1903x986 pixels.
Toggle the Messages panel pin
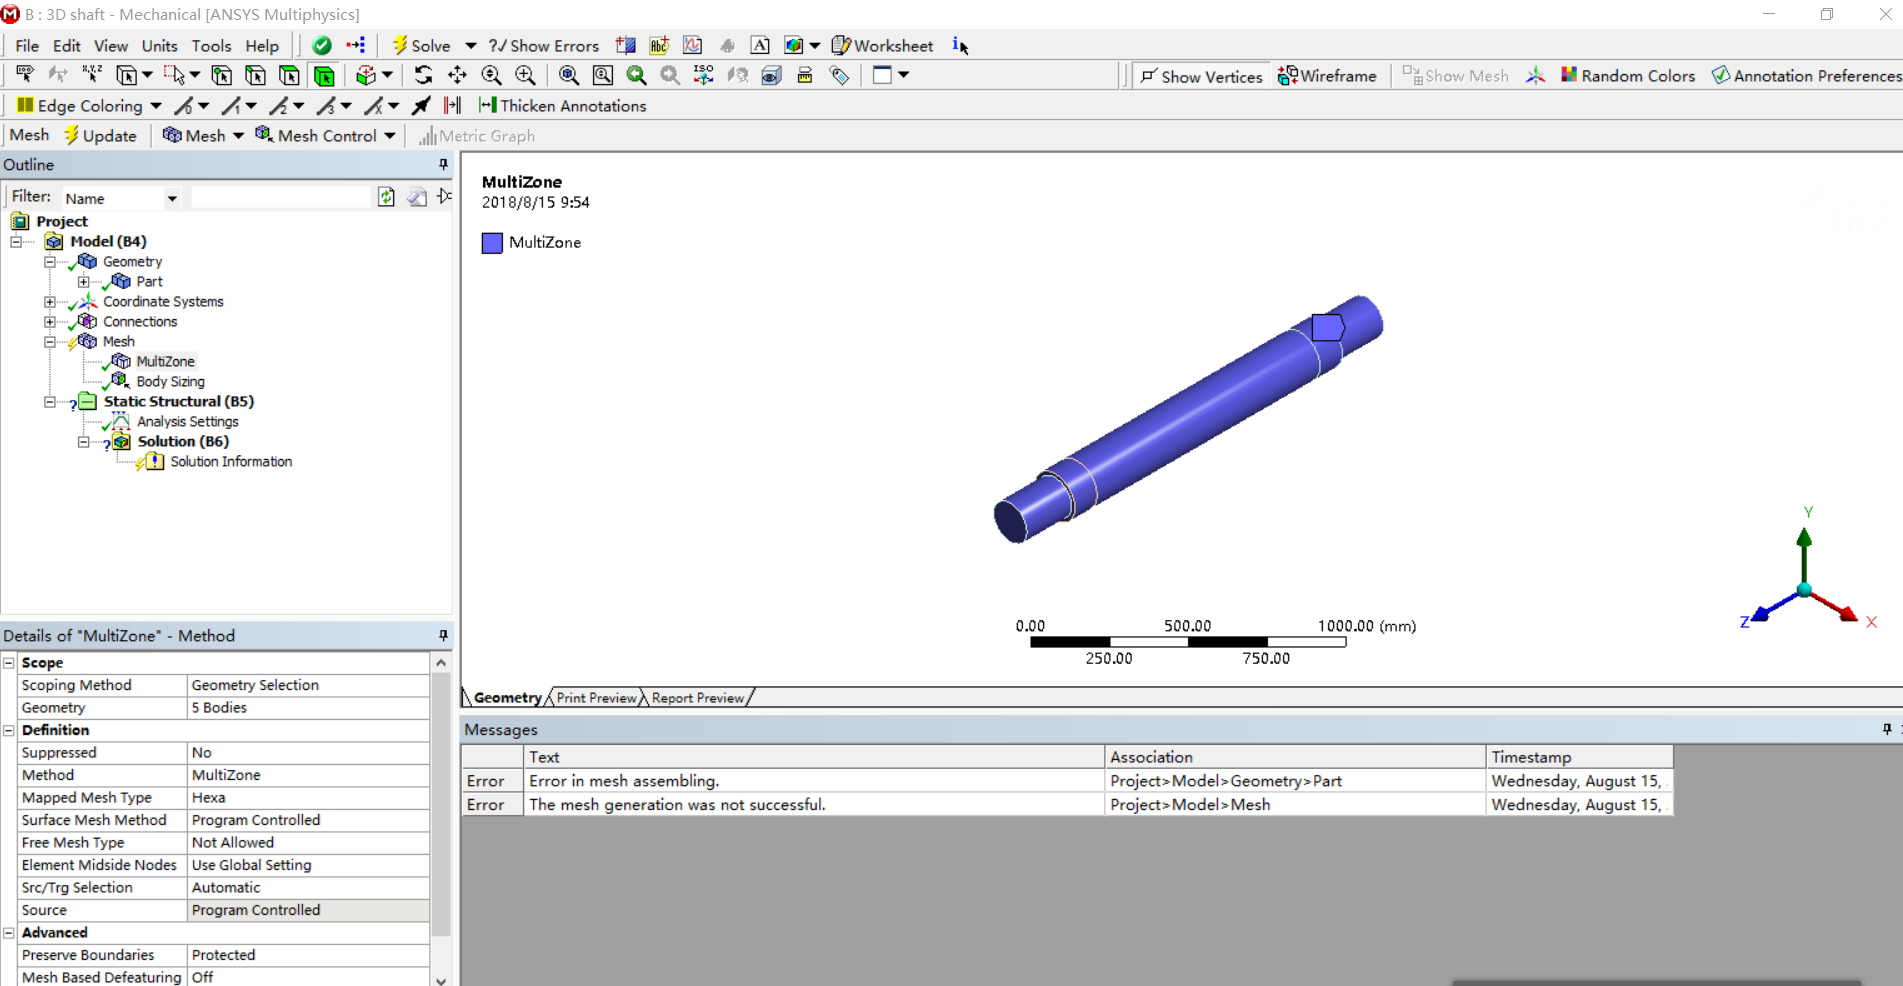coord(1886,729)
